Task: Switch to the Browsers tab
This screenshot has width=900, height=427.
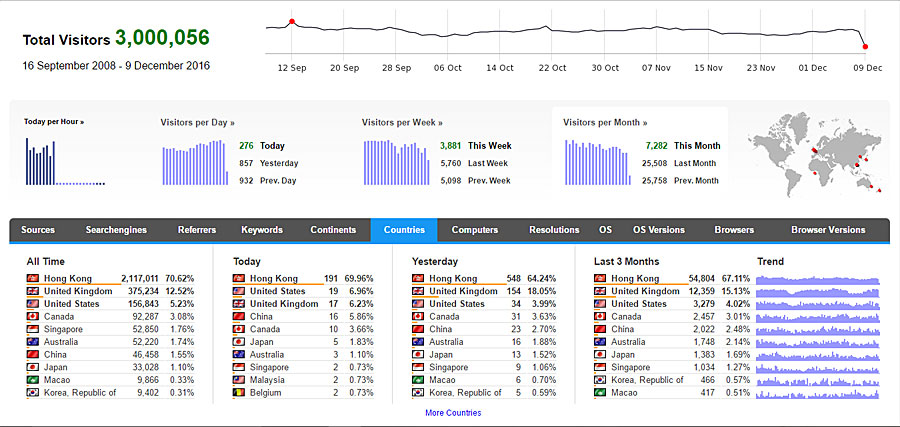Action: pos(734,230)
